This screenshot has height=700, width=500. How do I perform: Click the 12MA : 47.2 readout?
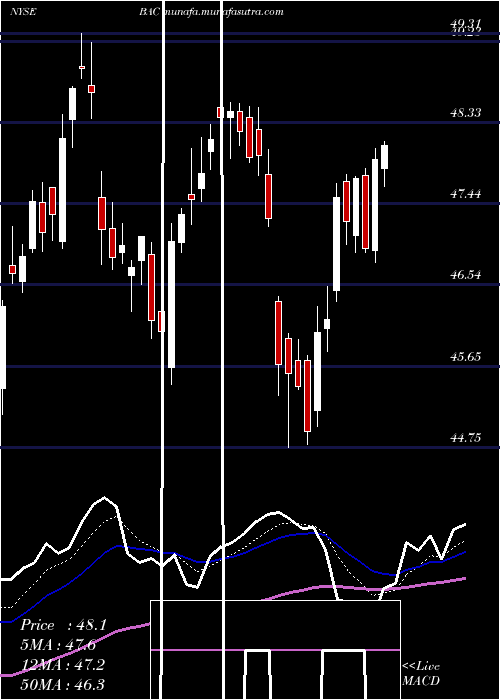tap(63, 664)
